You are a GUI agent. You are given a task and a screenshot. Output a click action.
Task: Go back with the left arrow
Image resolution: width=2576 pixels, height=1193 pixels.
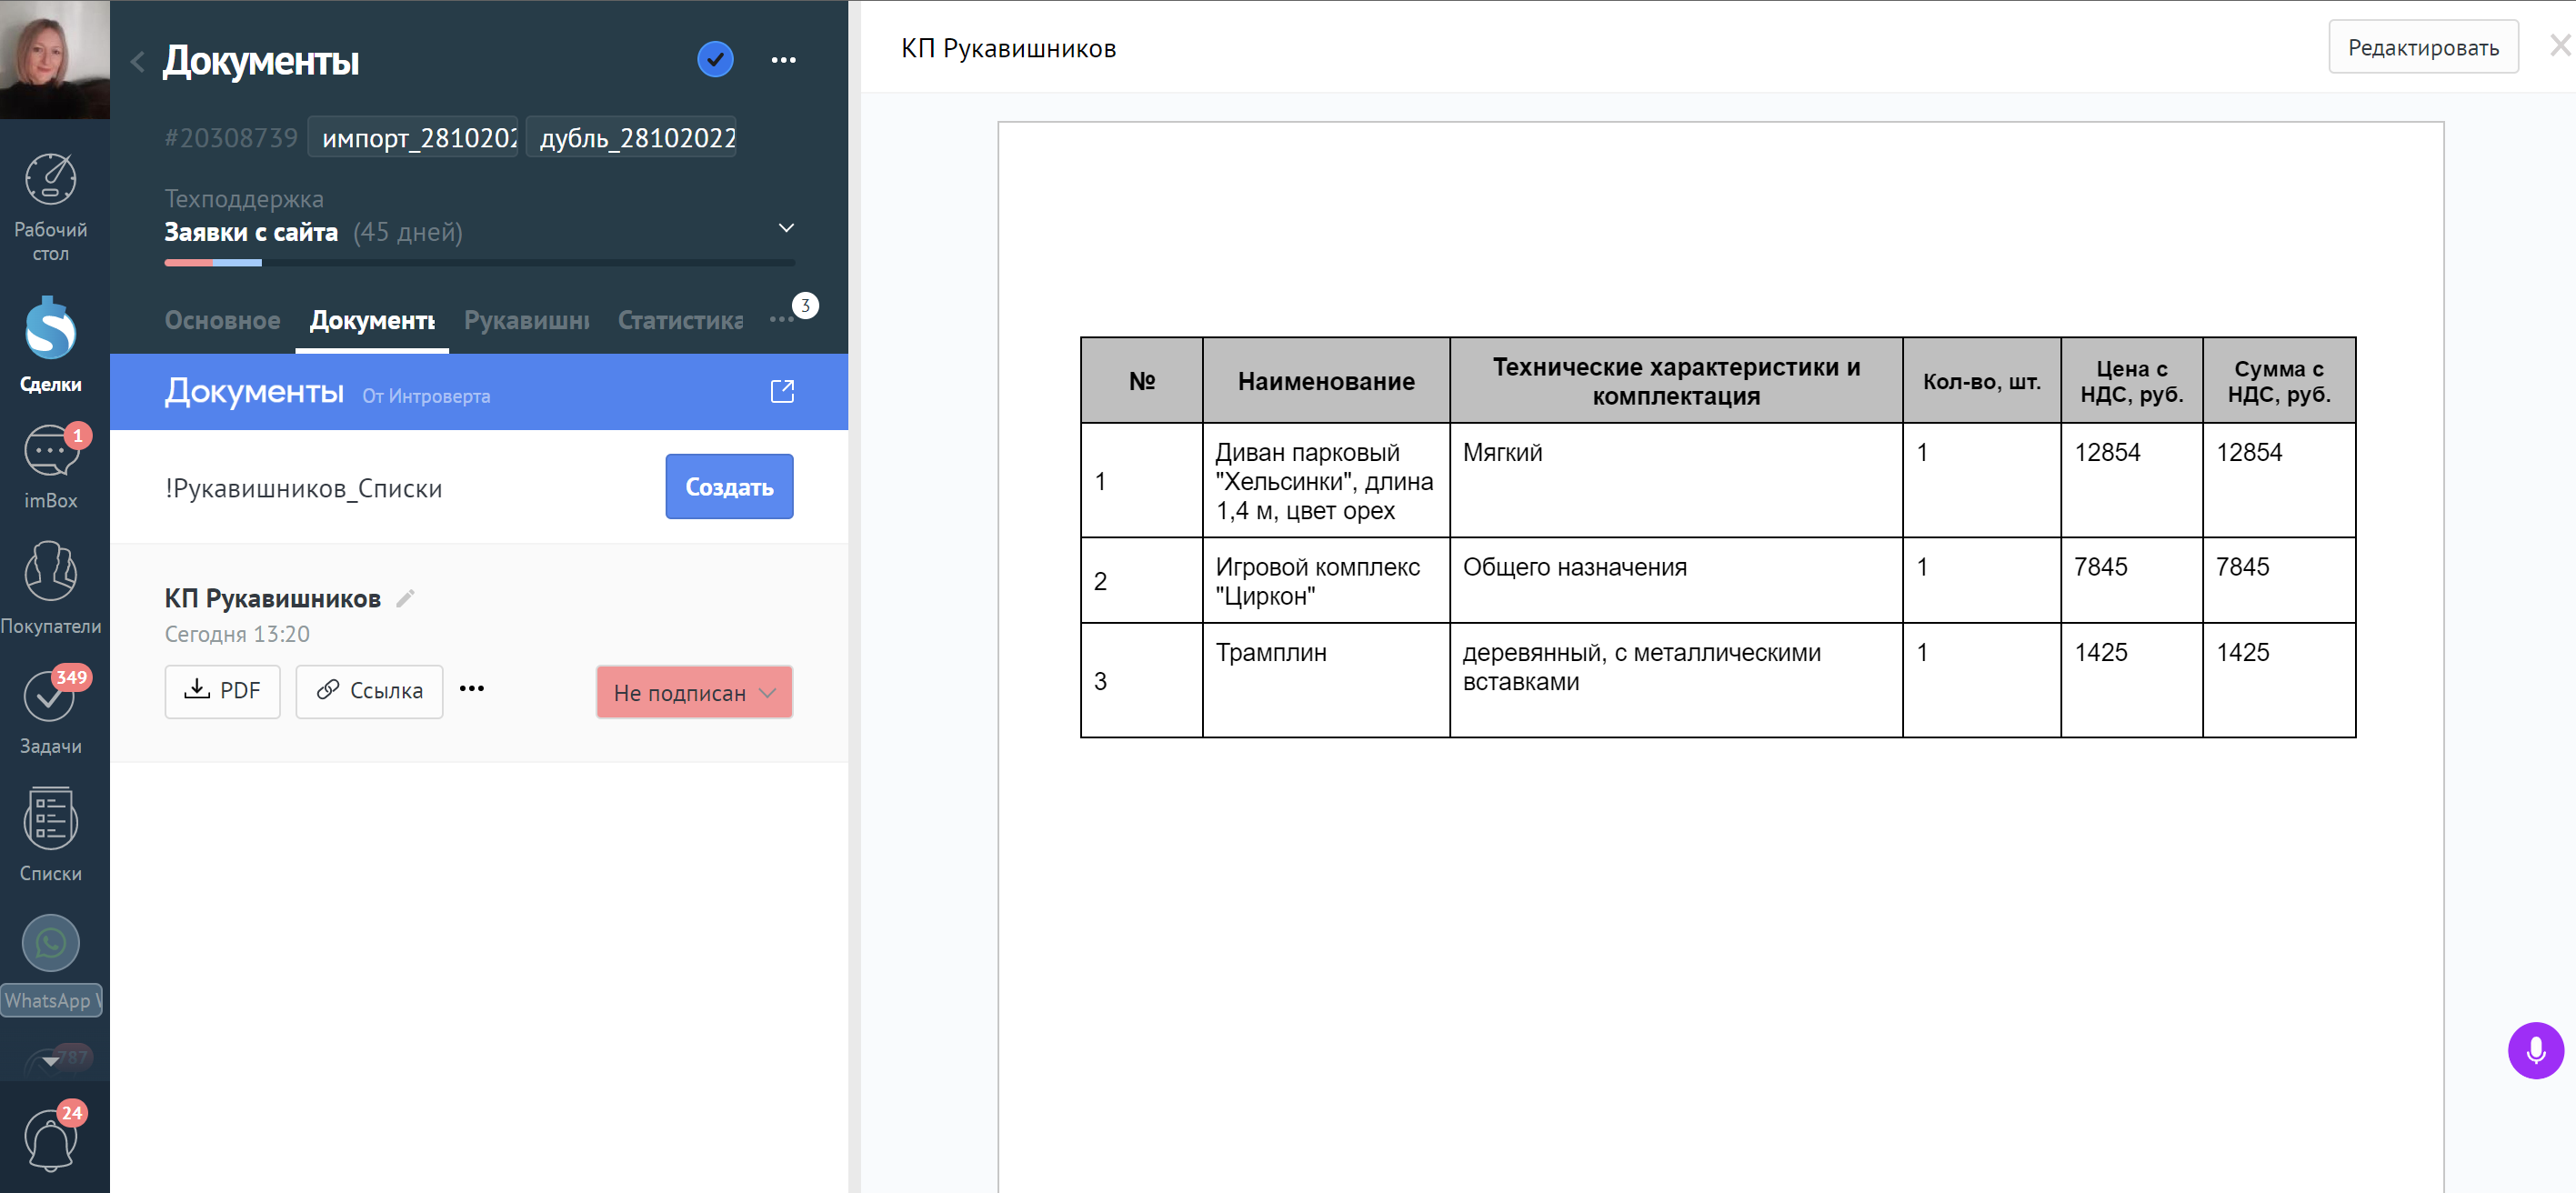coord(138,61)
